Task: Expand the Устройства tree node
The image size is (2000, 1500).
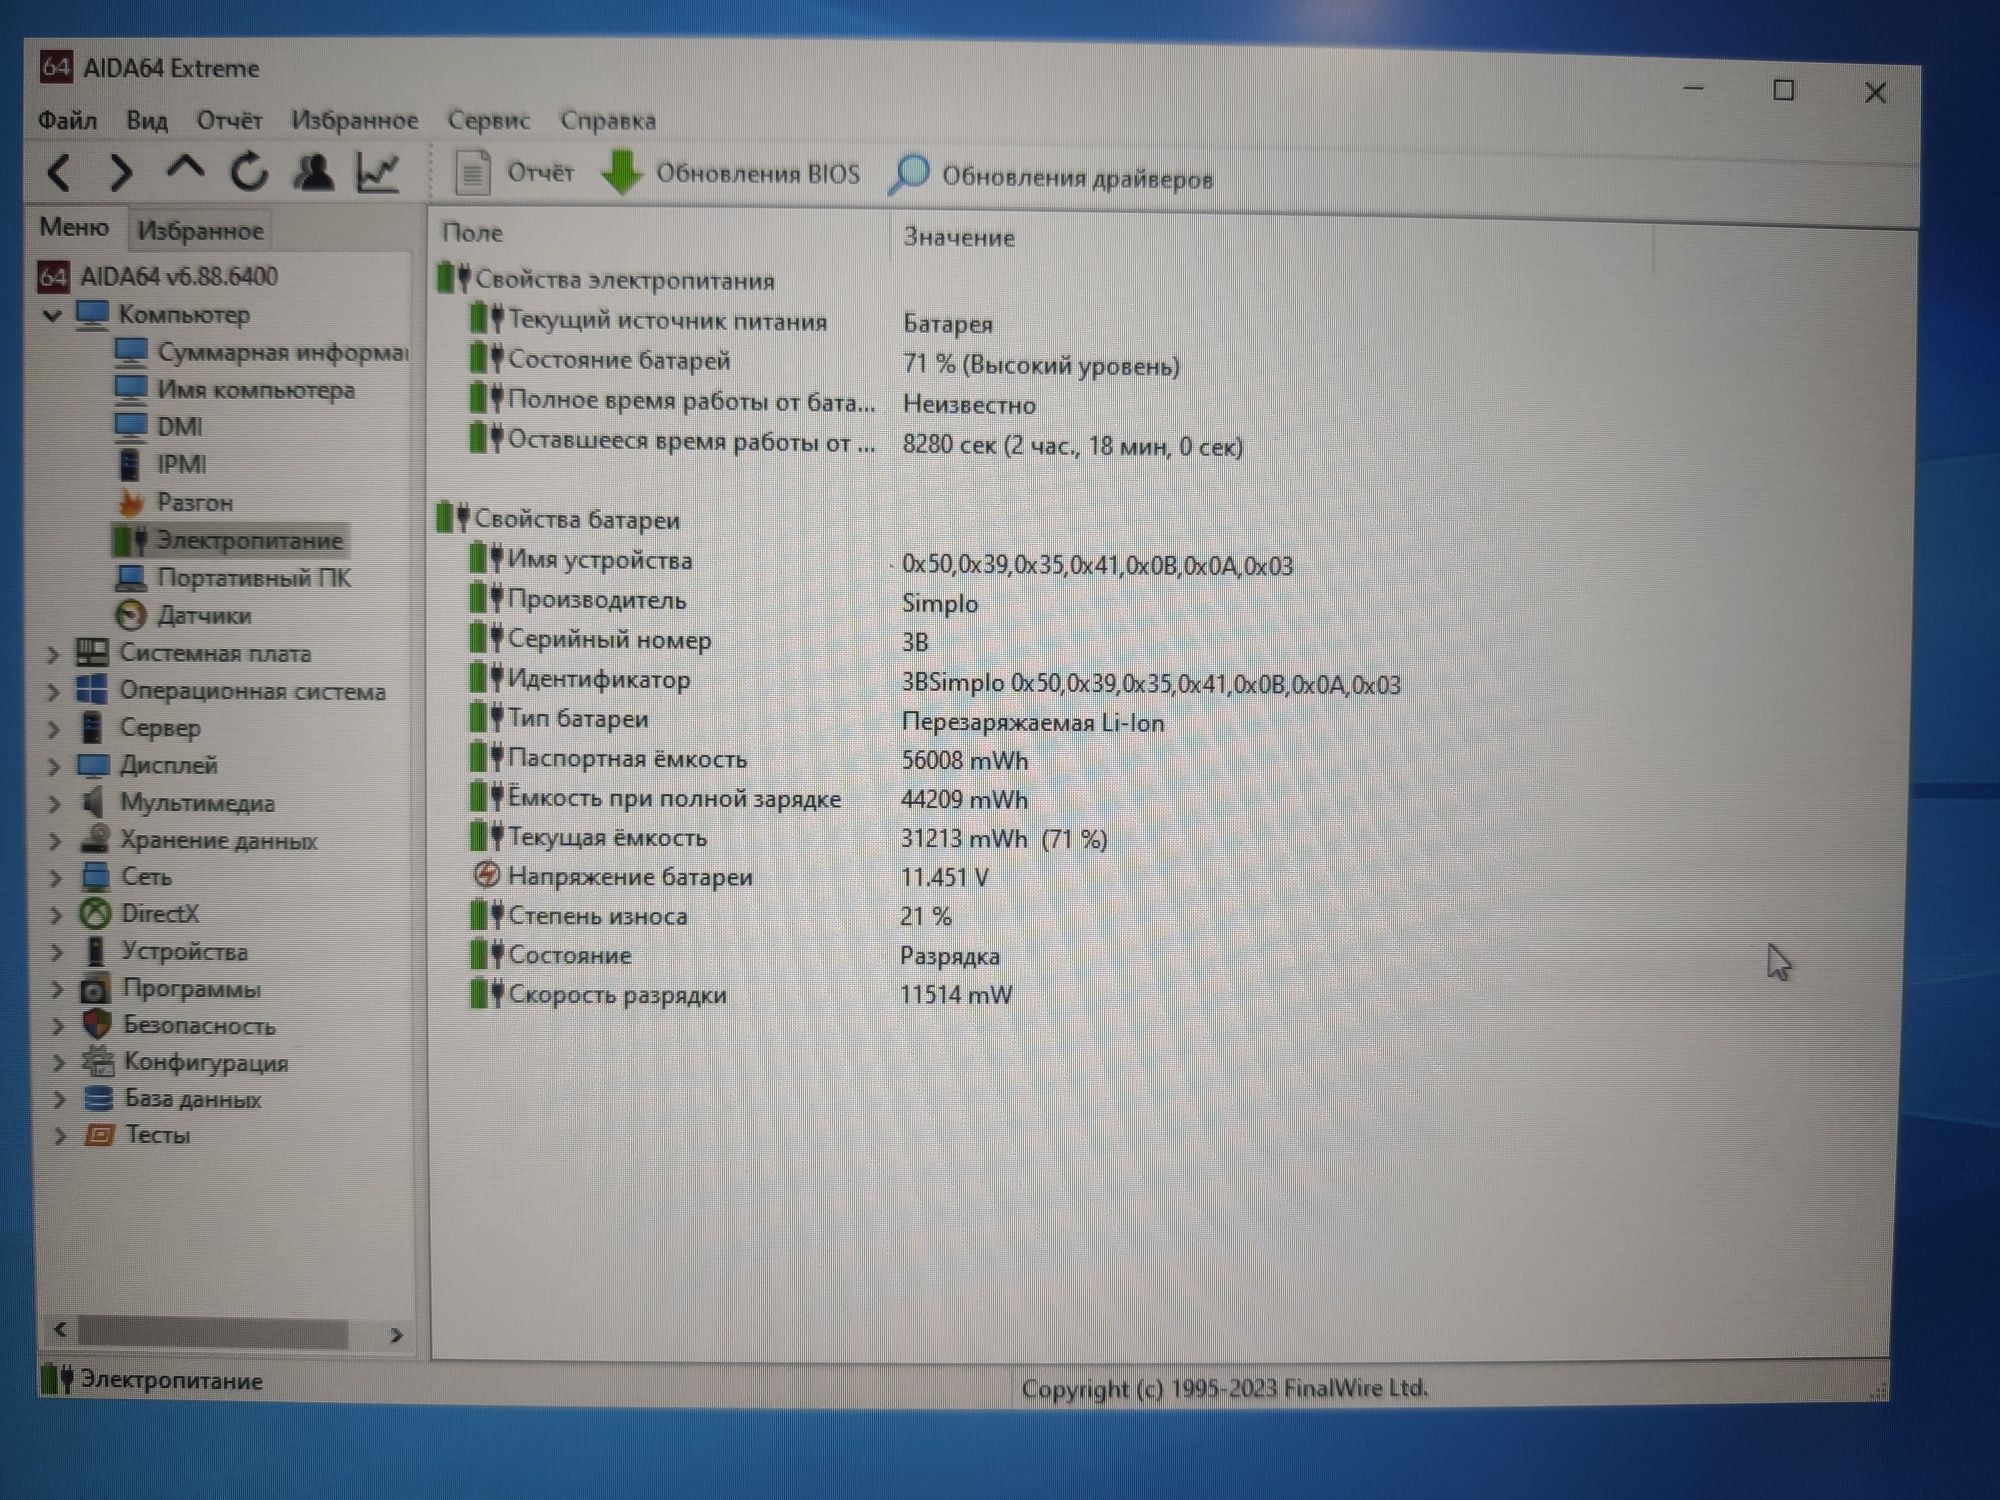Action: pos(56,952)
